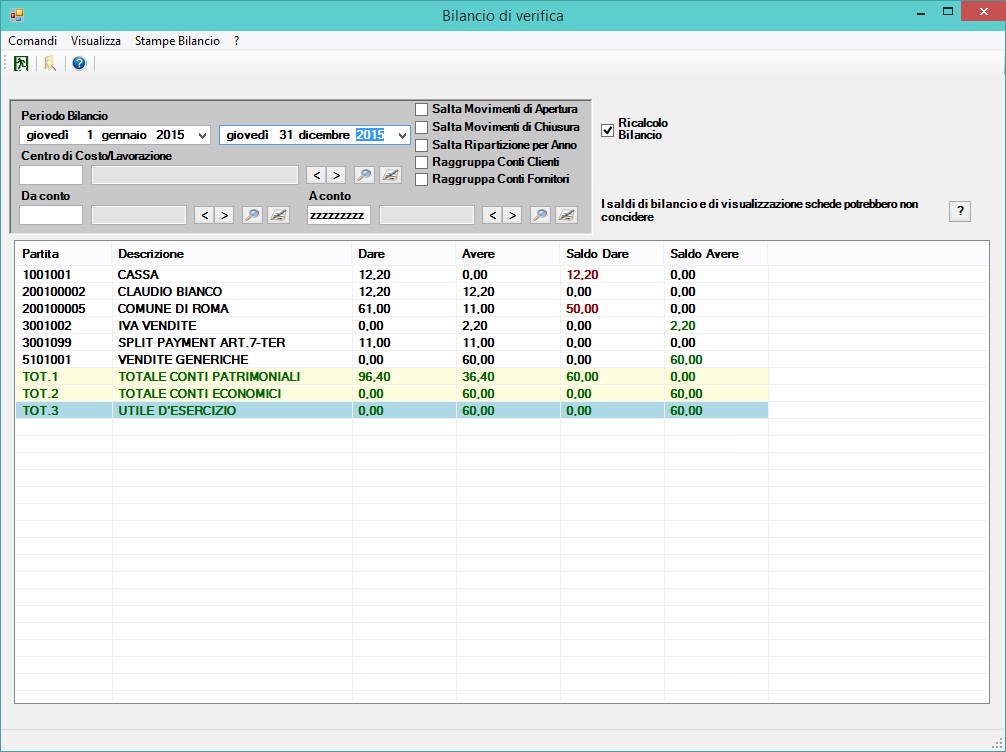Open the start date dropdown for Periodo Bilancio

click(203, 135)
